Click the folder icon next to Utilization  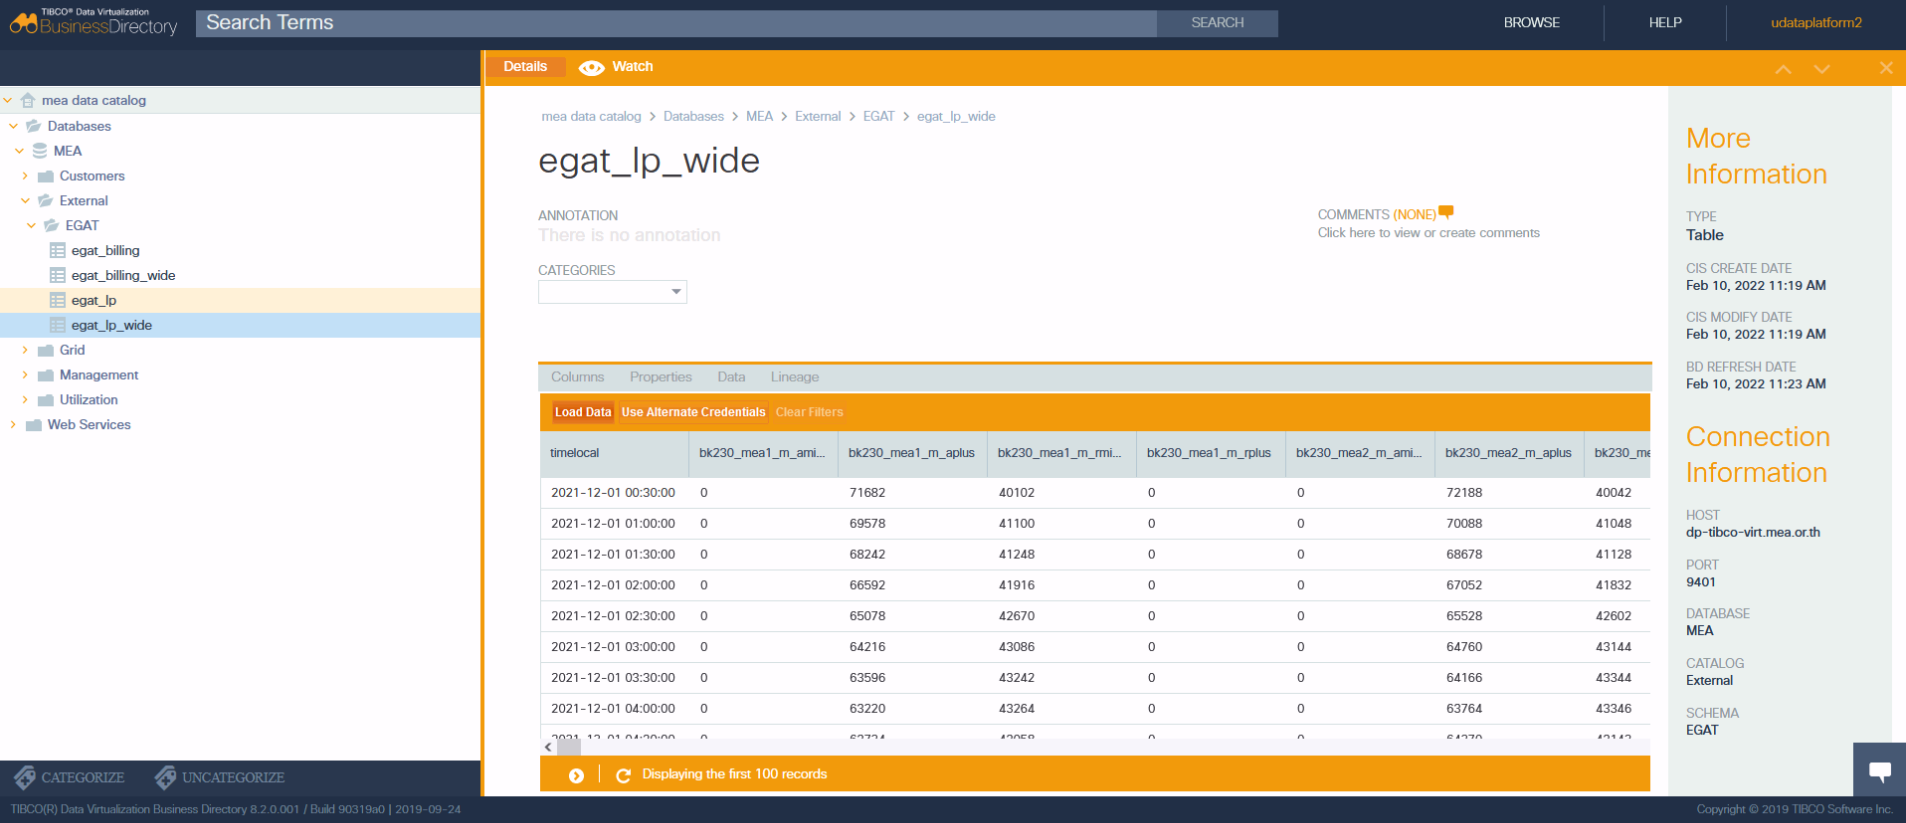pyautogui.click(x=46, y=400)
